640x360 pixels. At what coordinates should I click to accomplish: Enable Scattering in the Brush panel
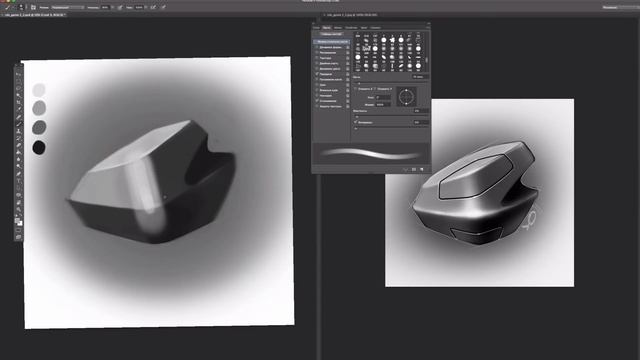tap(317, 53)
